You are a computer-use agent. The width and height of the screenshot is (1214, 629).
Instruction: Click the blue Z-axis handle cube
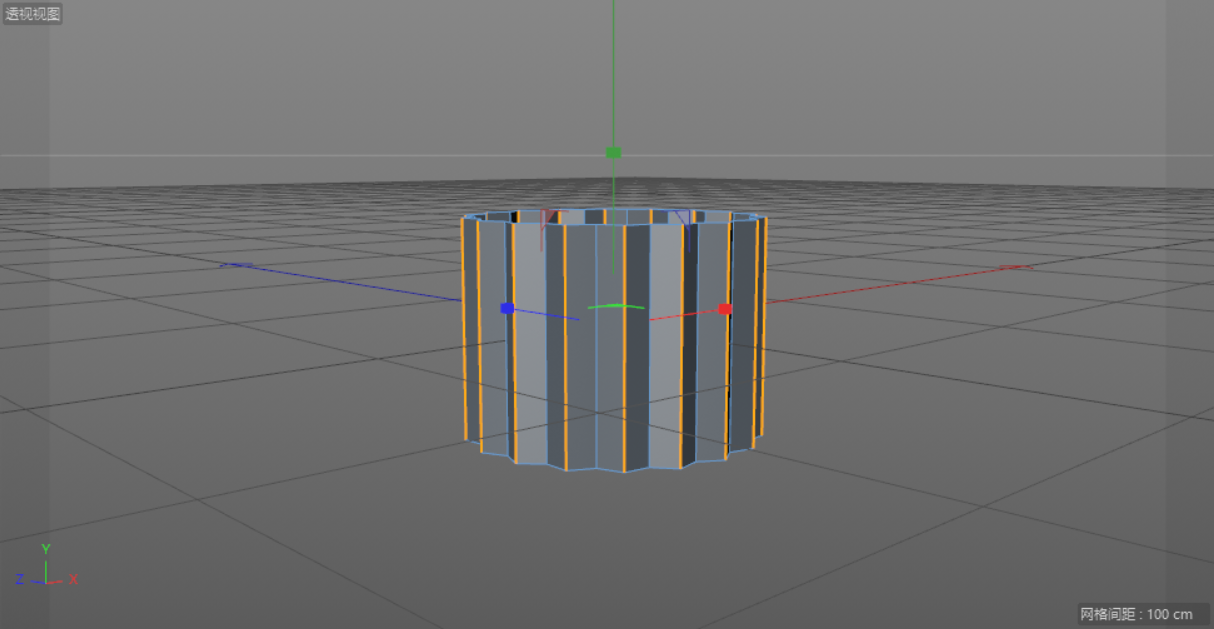(x=507, y=309)
